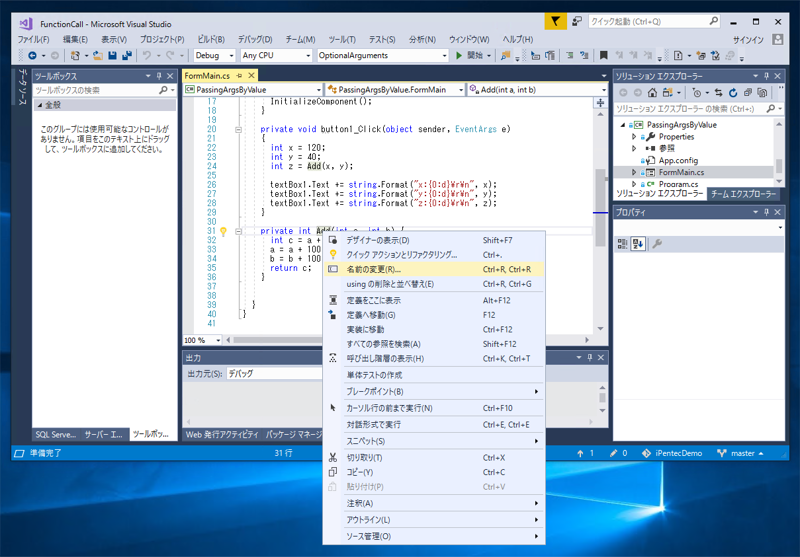Click the Undo arrow icon
This screenshot has width=800, height=557.
[x=147, y=55]
